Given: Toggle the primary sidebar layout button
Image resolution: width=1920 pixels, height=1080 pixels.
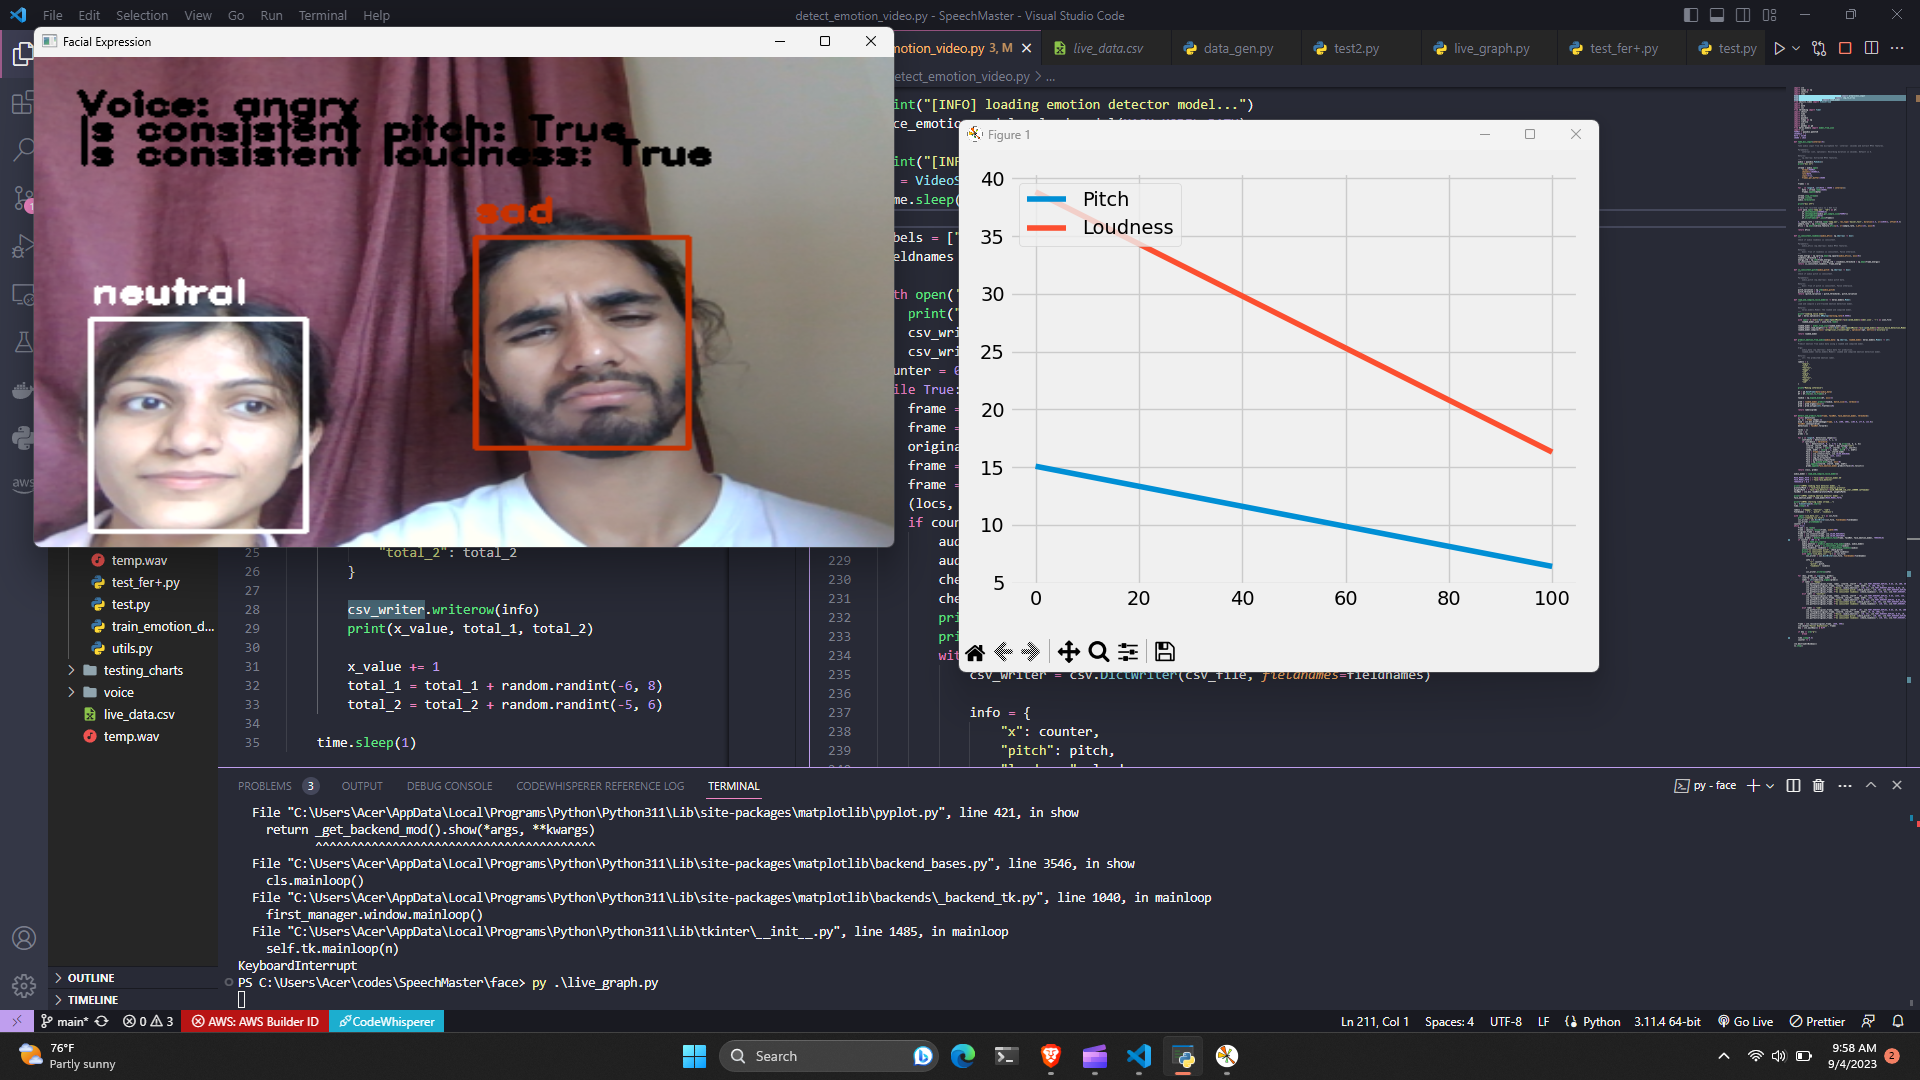Looking at the screenshot, I should pyautogui.click(x=1691, y=15).
